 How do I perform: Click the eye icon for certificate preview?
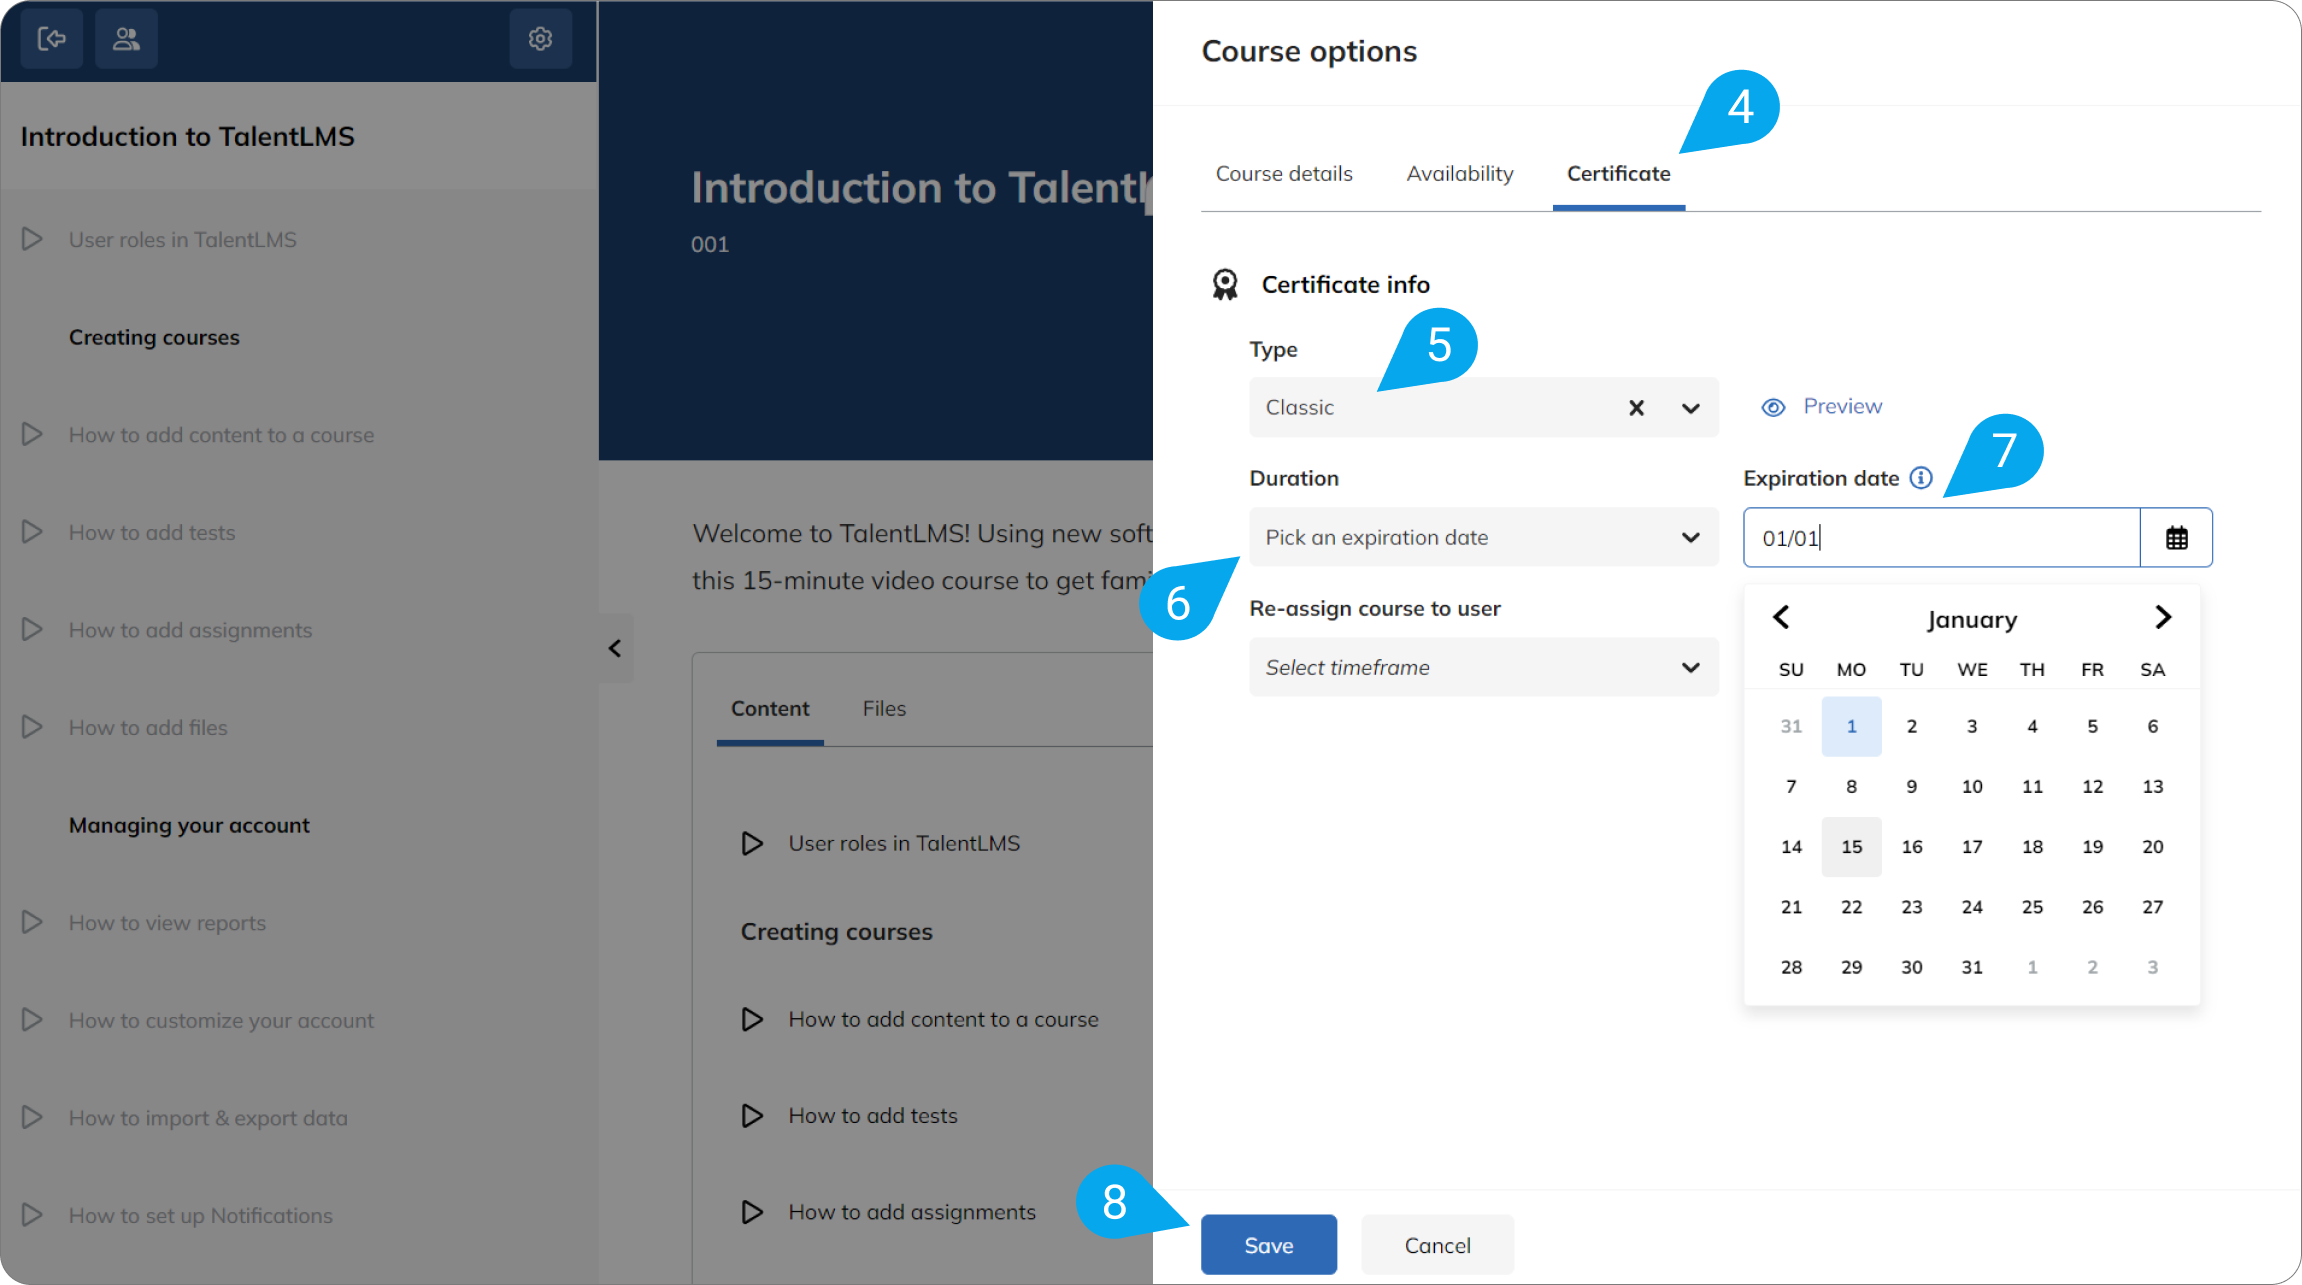click(x=1773, y=407)
